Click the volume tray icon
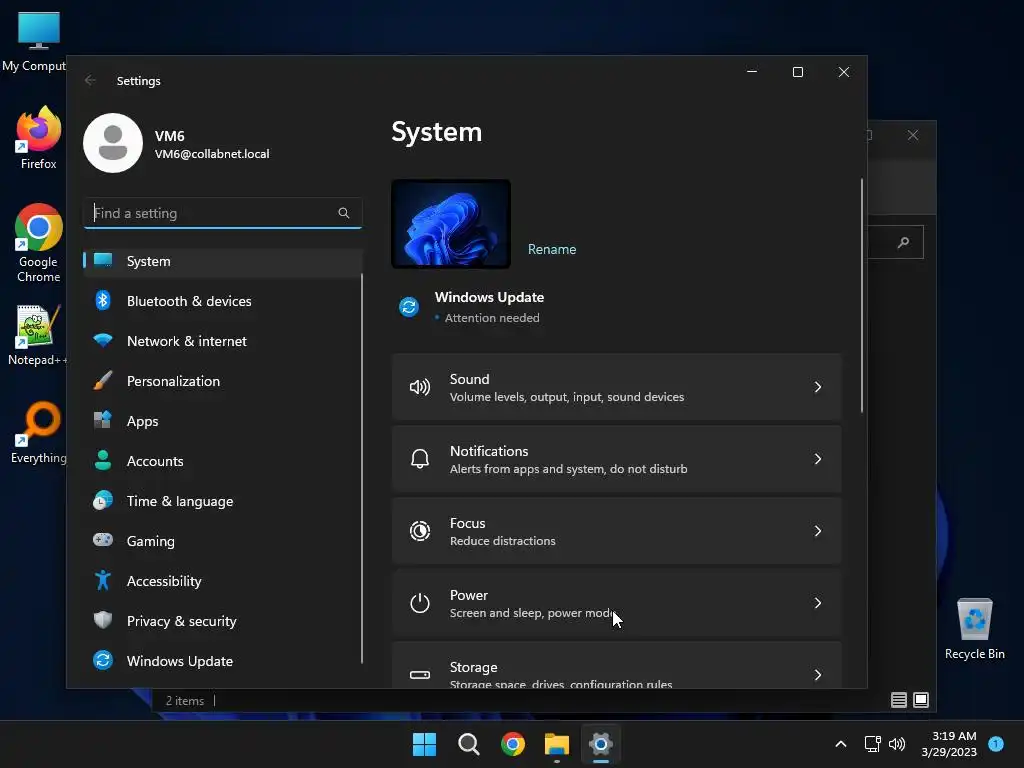This screenshot has height=768, width=1024. (897, 744)
